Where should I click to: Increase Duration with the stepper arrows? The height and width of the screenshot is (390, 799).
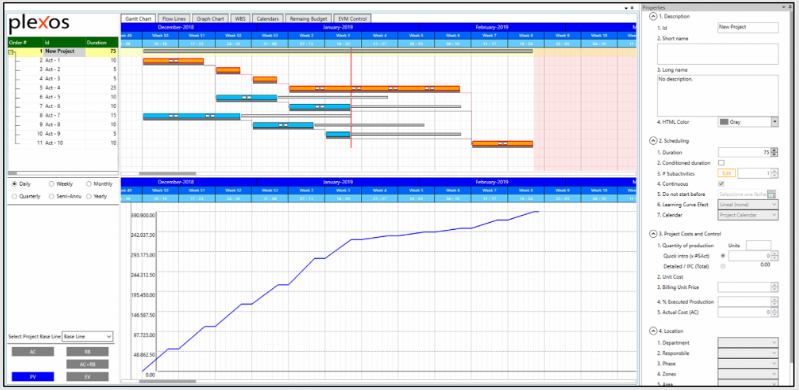[x=775, y=150]
